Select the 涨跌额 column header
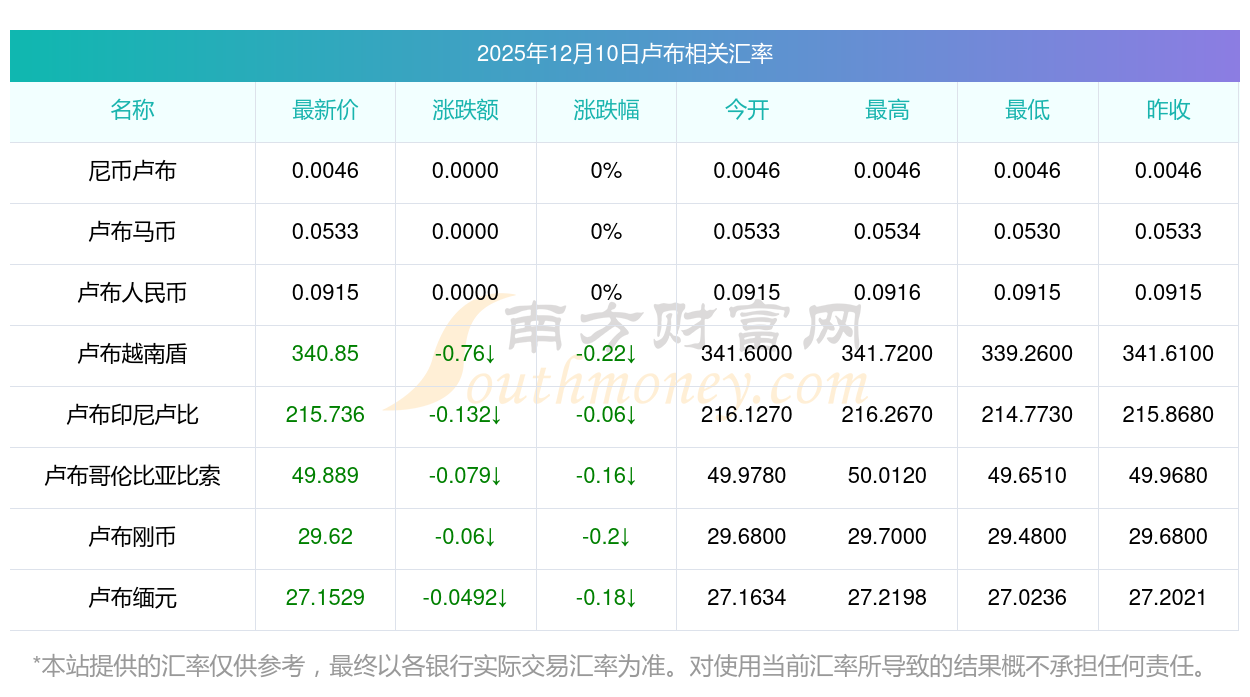 466,110
